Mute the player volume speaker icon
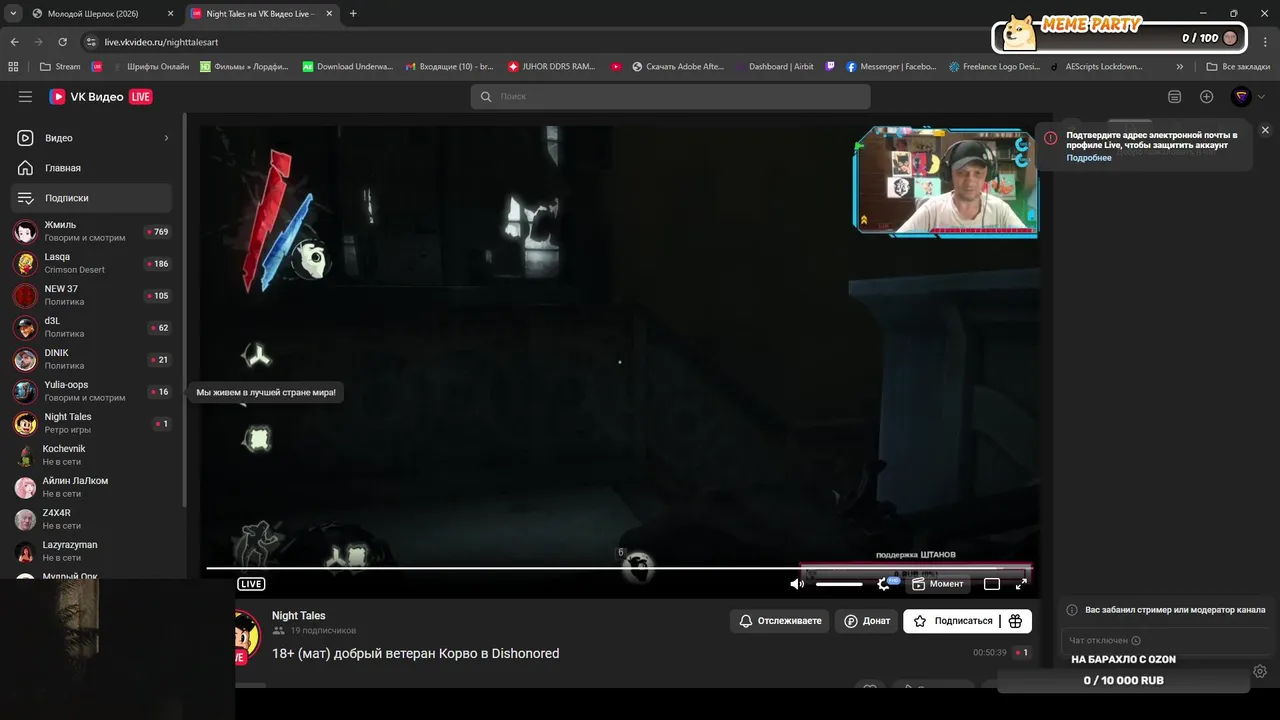Screen dimensions: 1280x720 point(797,584)
